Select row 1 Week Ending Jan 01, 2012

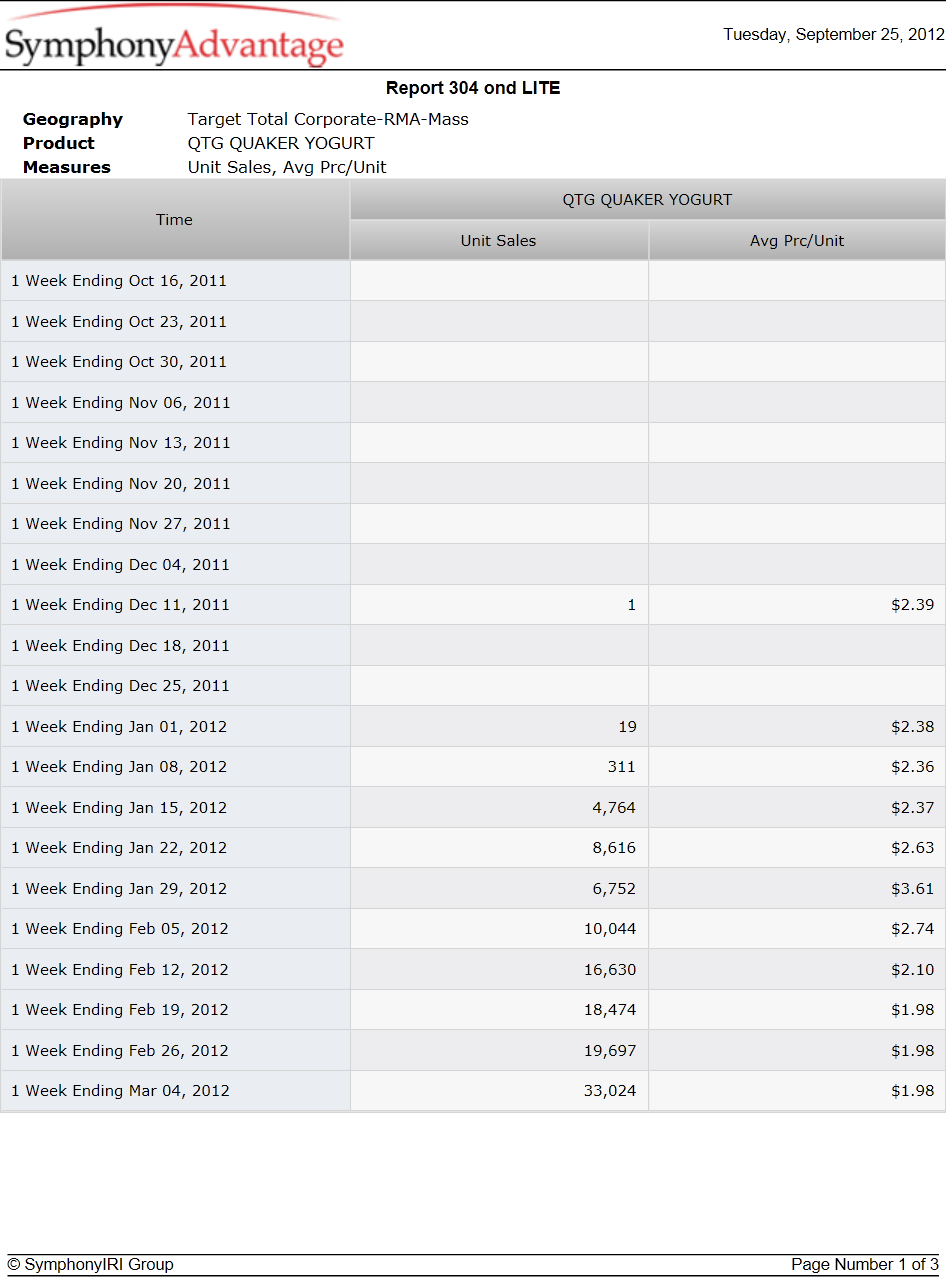pos(473,727)
